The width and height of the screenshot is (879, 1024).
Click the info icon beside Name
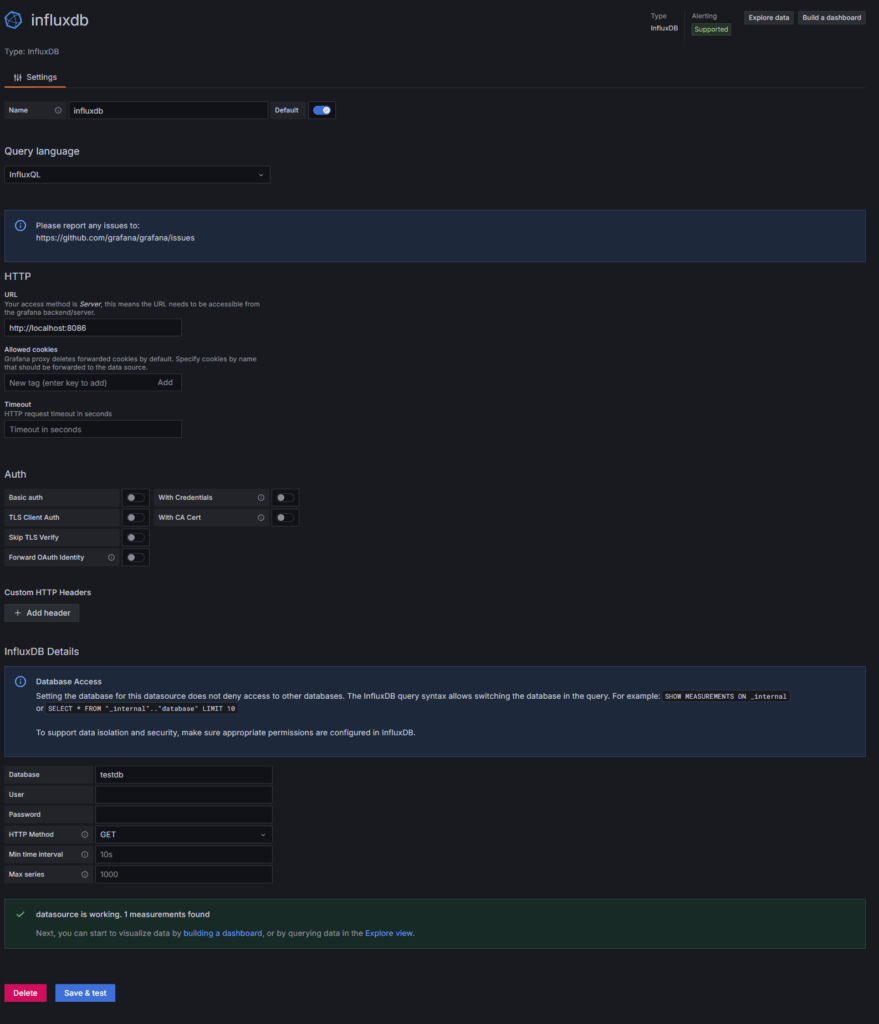tap(58, 110)
